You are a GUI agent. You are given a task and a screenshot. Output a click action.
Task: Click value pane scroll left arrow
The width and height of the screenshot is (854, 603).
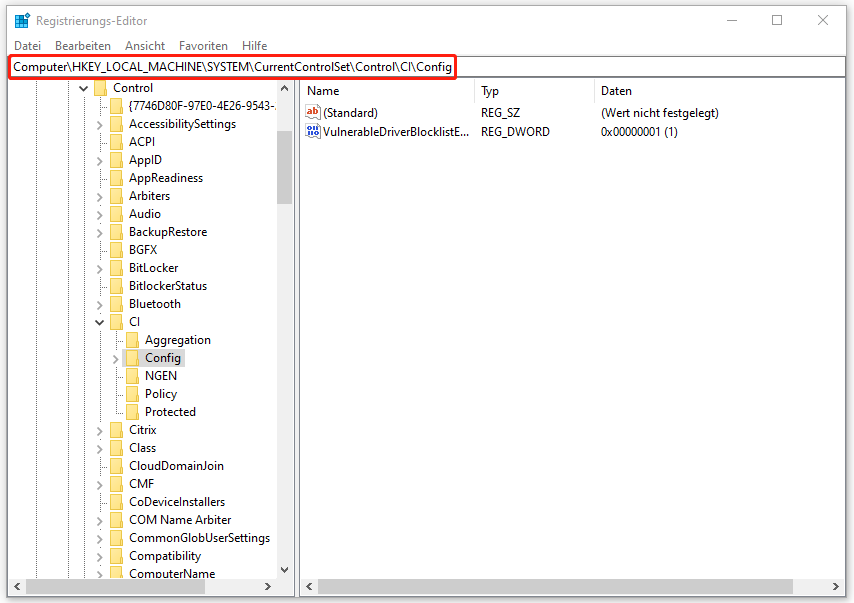pyautogui.click(x=309, y=586)
